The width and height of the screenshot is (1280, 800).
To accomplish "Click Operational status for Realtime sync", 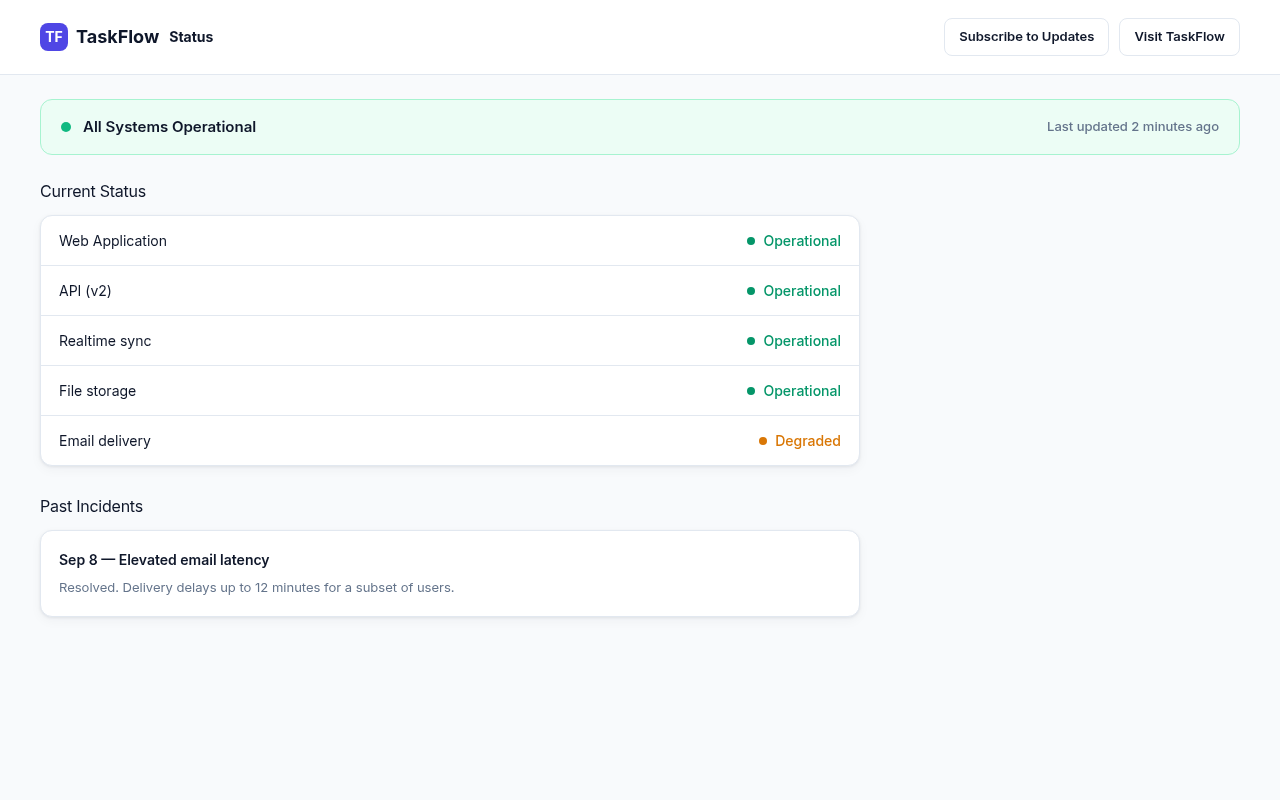I will (x=802, y=341).
